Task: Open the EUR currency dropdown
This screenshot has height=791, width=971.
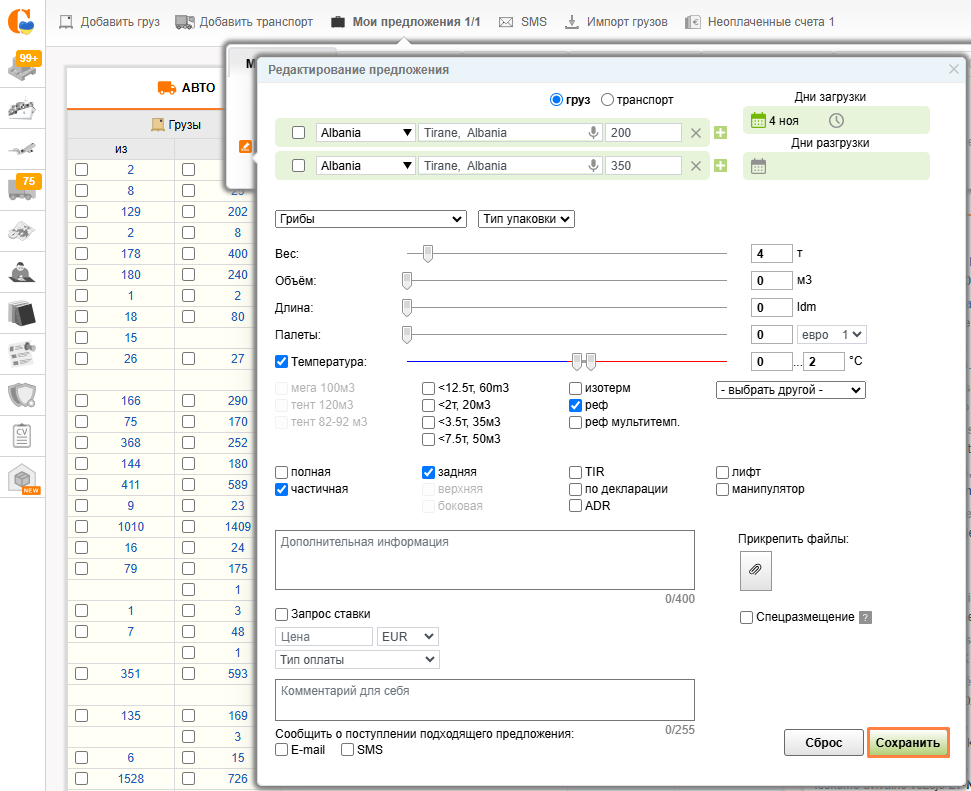Action: [x=408, y=636]
